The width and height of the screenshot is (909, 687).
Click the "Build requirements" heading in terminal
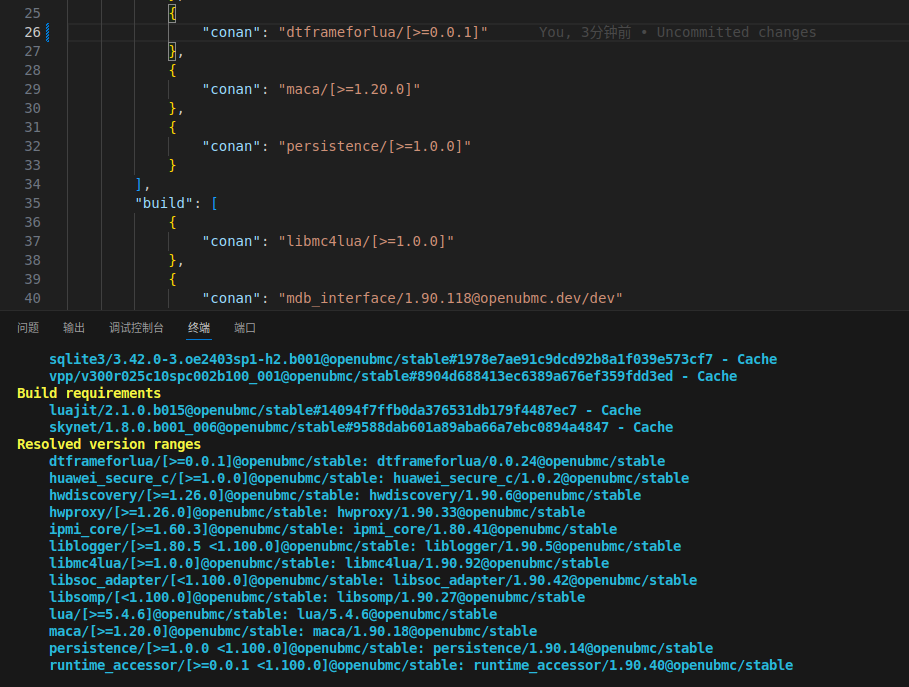tap(89, 393)
